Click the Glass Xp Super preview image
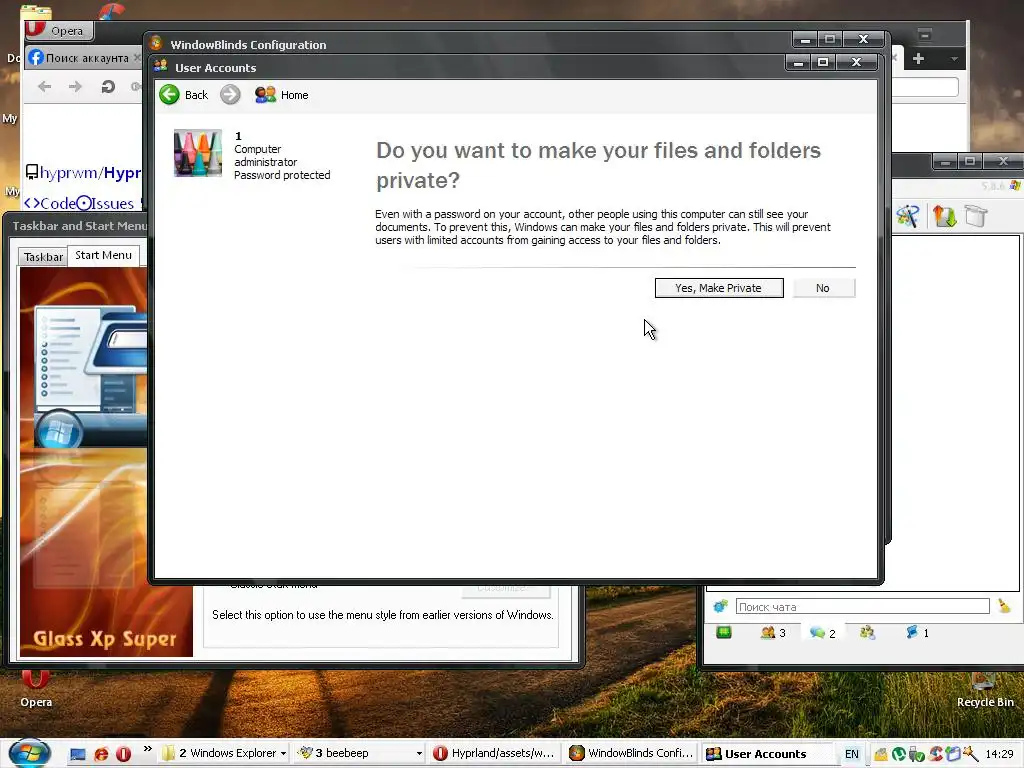Image resolution: width=1024 pixels, height=768 pixels. (x=106, y=462)
